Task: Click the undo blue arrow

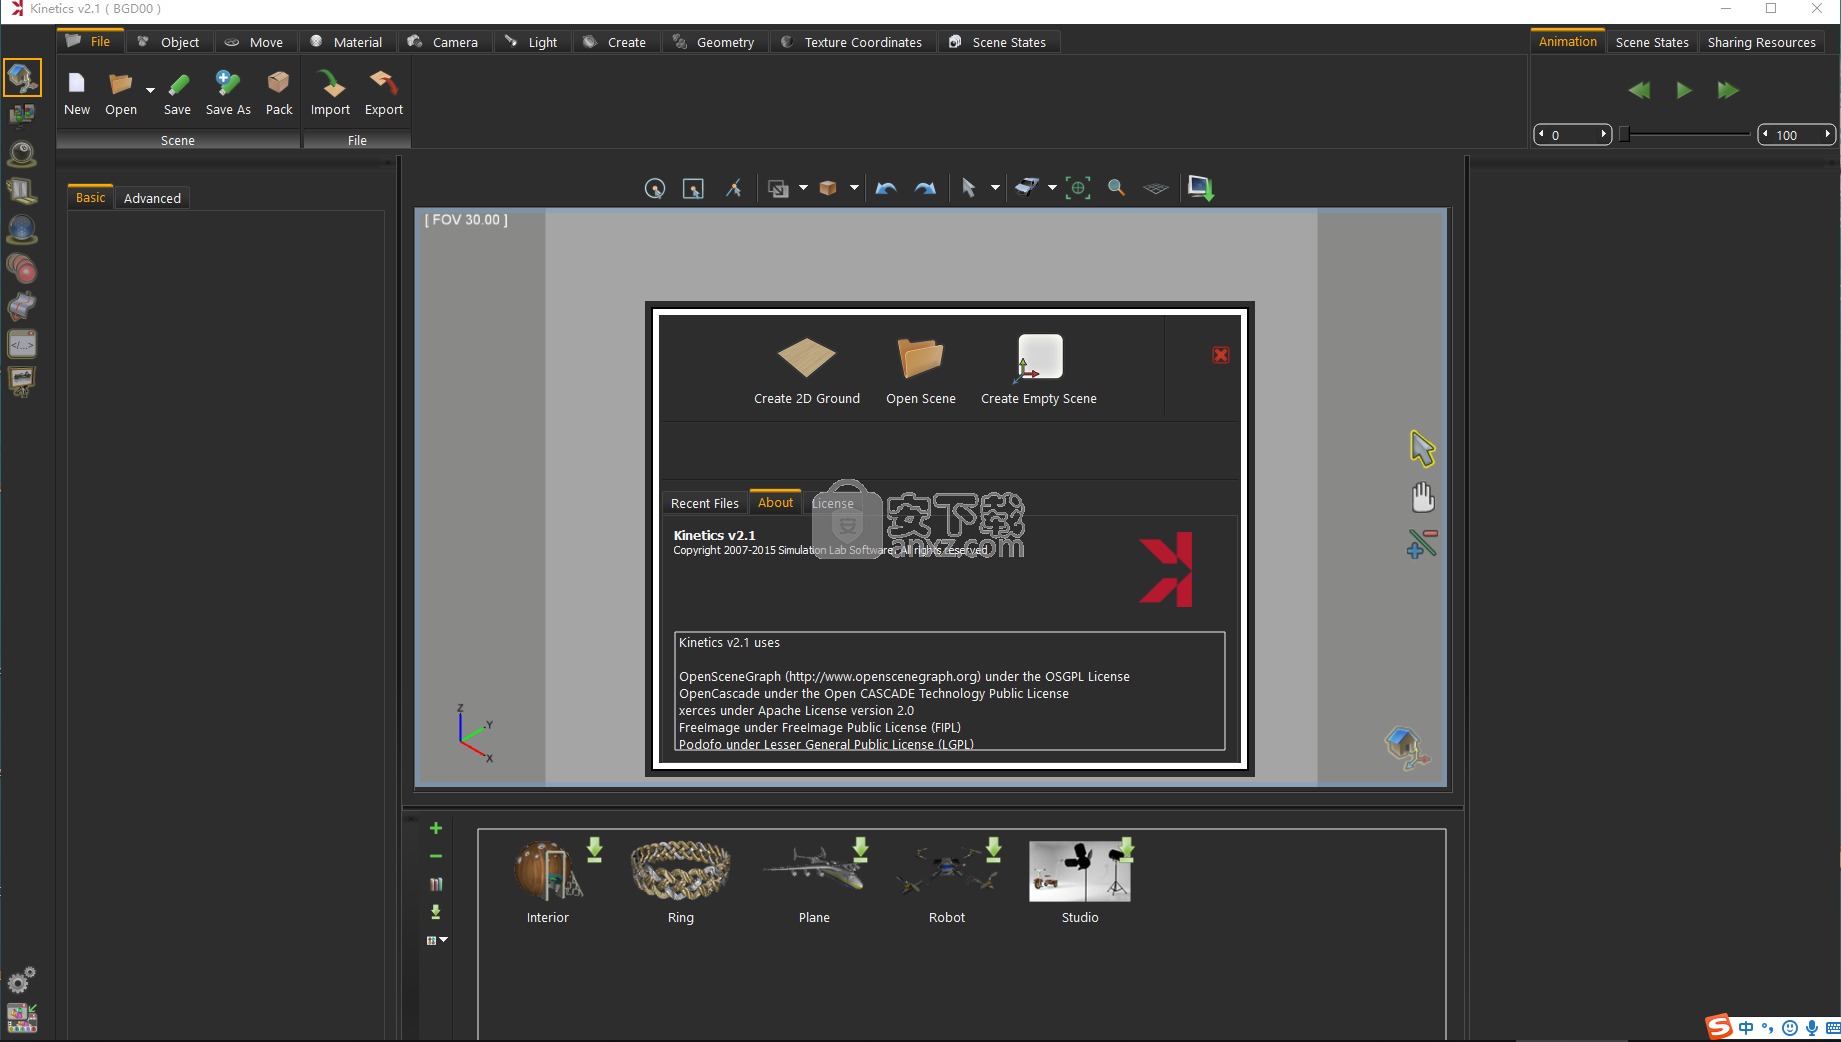Action: (886, 188)
